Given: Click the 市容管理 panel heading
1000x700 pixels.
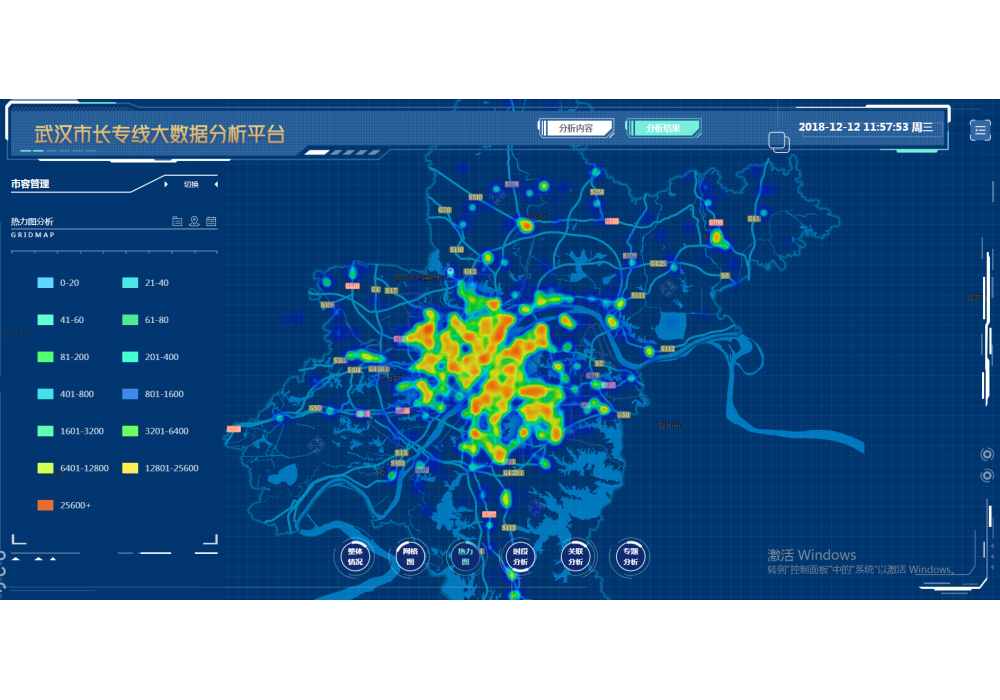Looking at the screenshot, I should pyautogui.click(x=30, y=184).
